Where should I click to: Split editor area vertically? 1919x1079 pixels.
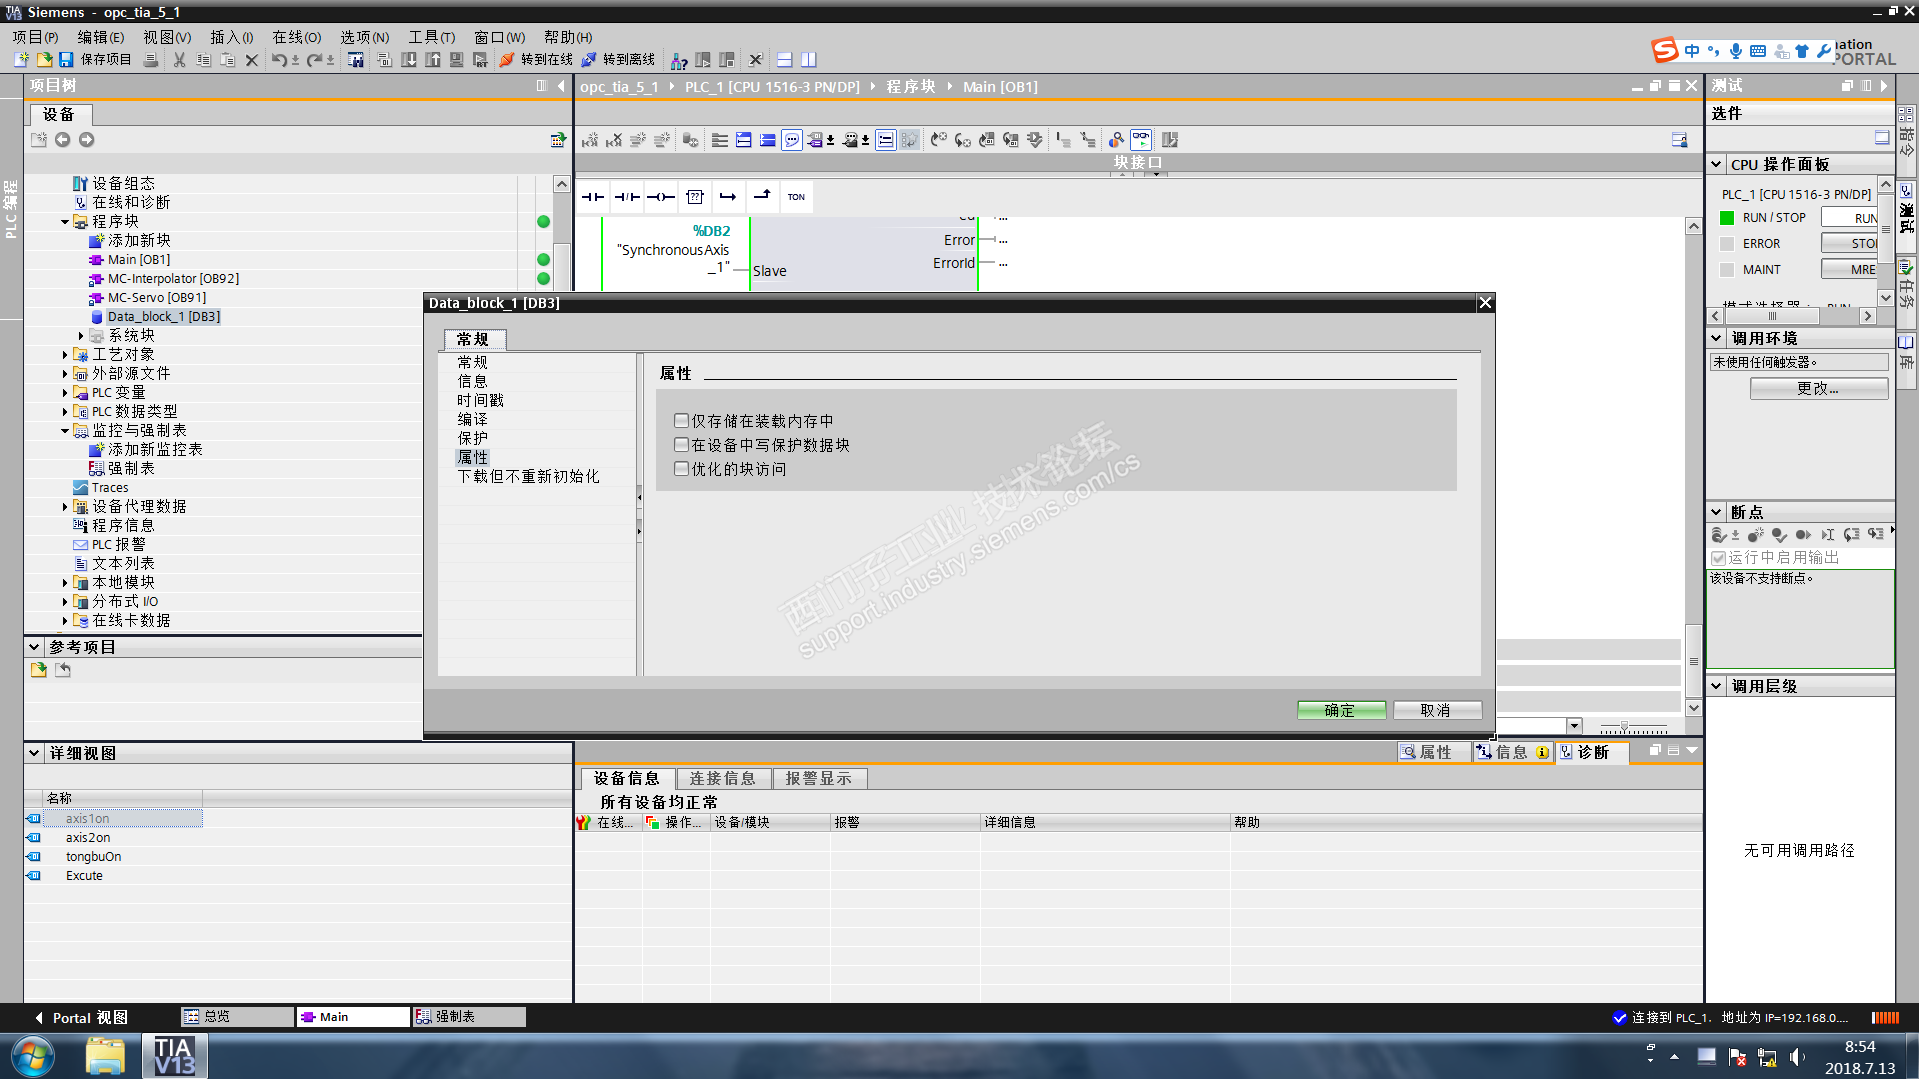point(809,60)
